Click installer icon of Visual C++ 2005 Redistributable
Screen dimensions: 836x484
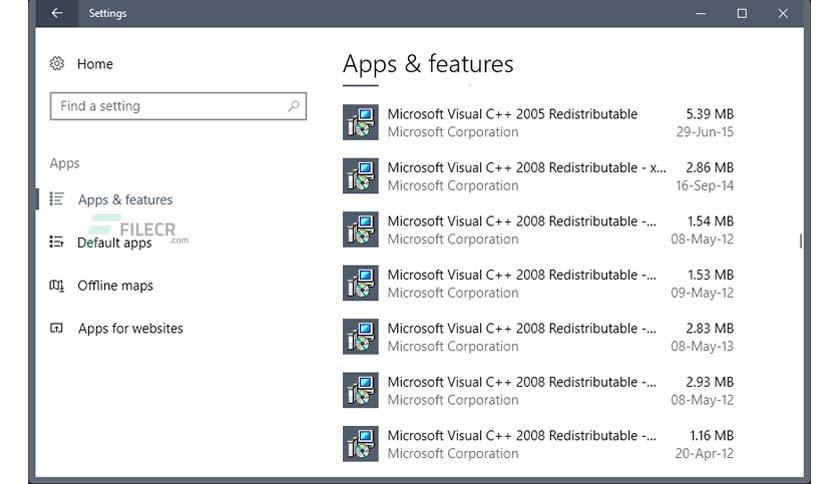[x=360, y=122]
